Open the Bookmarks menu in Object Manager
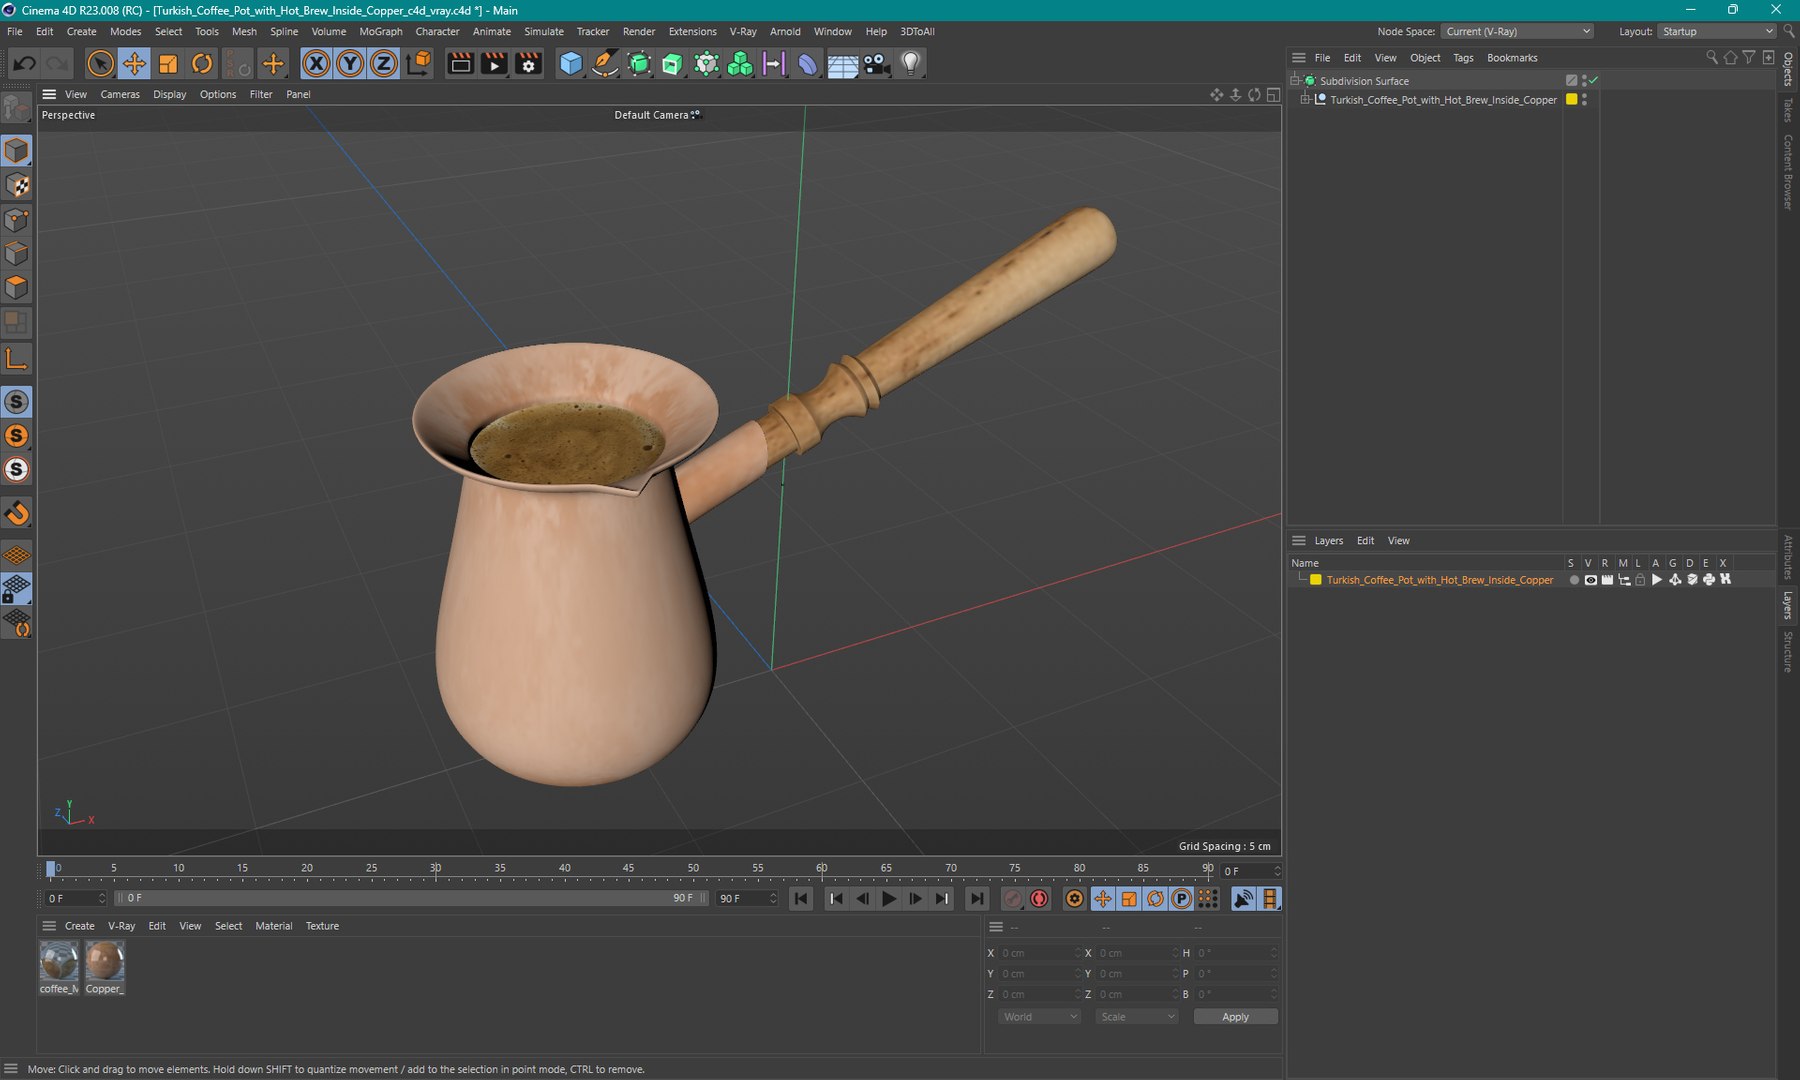The image size is (1800, 1080). (1512, 58)
